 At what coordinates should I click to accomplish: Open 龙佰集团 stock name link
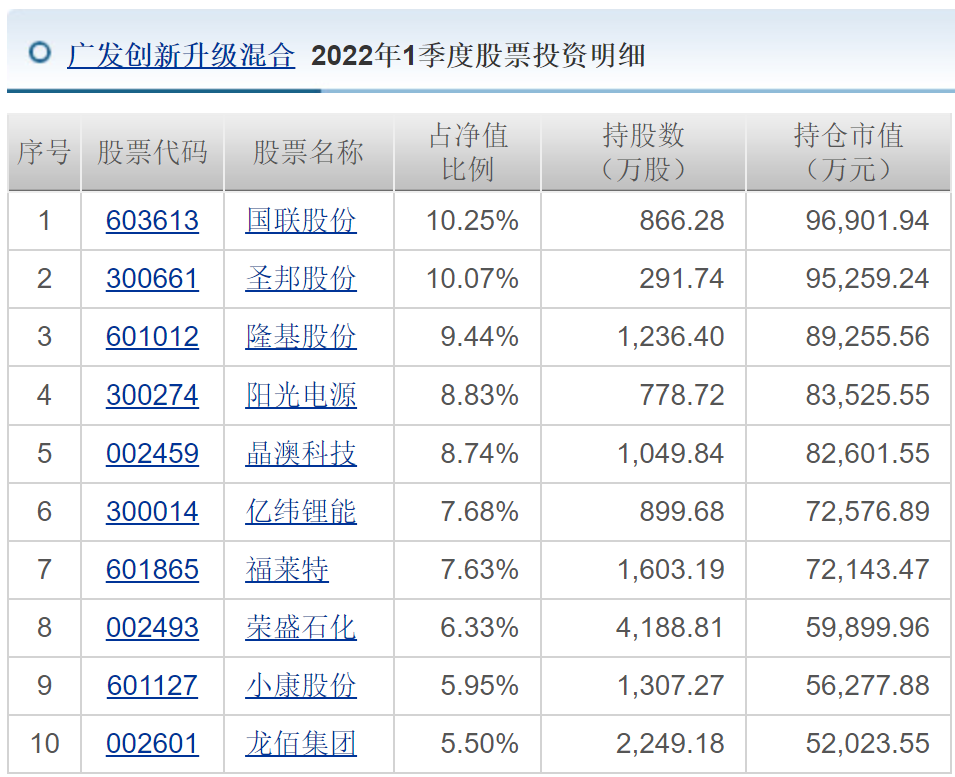[x=301, y=744]
